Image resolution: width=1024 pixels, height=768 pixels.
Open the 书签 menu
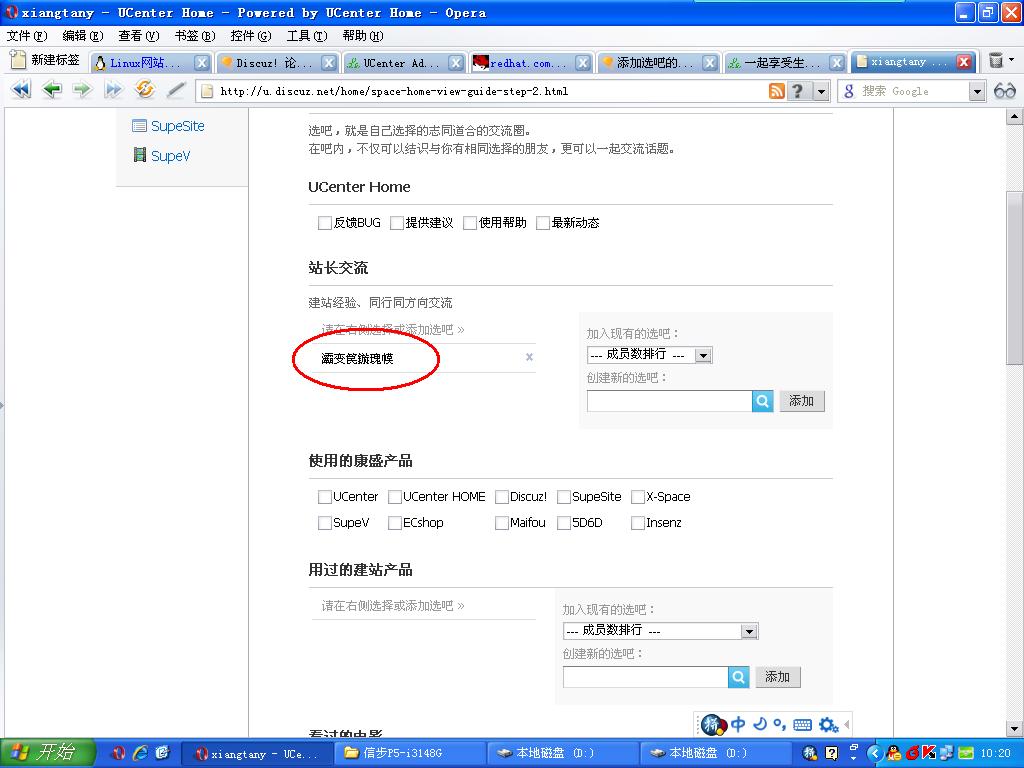195,35
